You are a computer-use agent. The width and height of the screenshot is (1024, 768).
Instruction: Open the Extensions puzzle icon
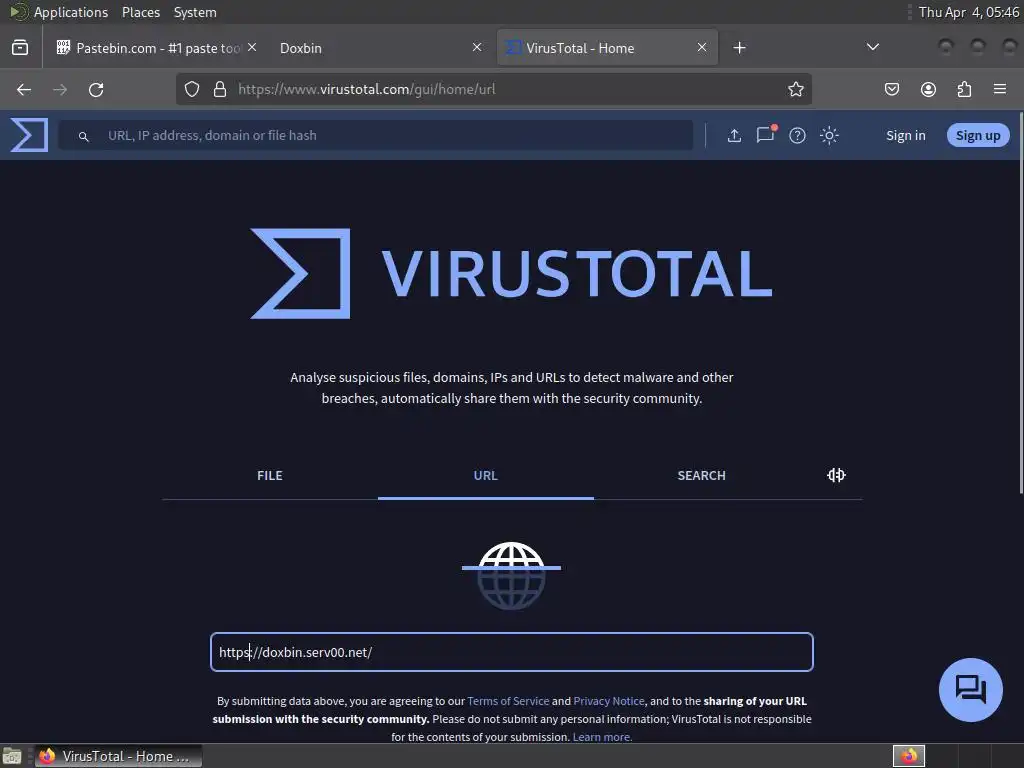pos(964,89)
